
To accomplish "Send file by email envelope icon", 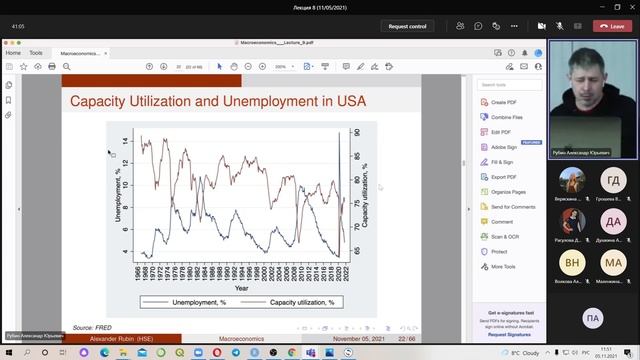I will click(x=524, y=67).
